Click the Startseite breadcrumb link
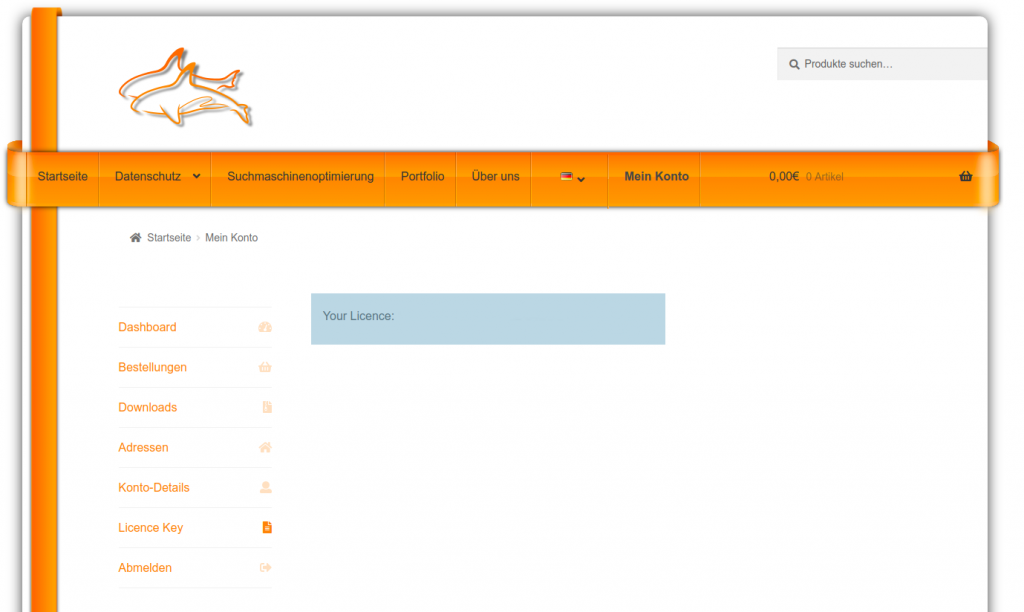The image size is (1024, 612). click(169, 237)
